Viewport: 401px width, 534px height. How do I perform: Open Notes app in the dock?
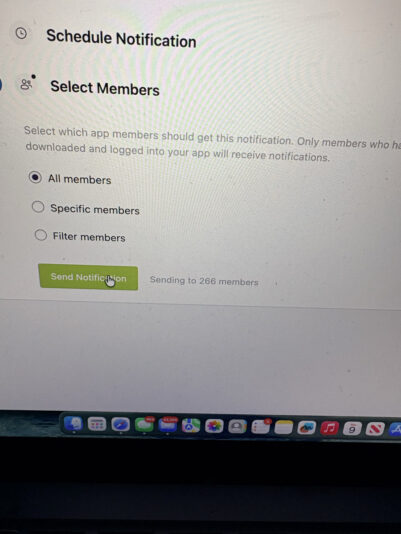click(x=283, y=427)
